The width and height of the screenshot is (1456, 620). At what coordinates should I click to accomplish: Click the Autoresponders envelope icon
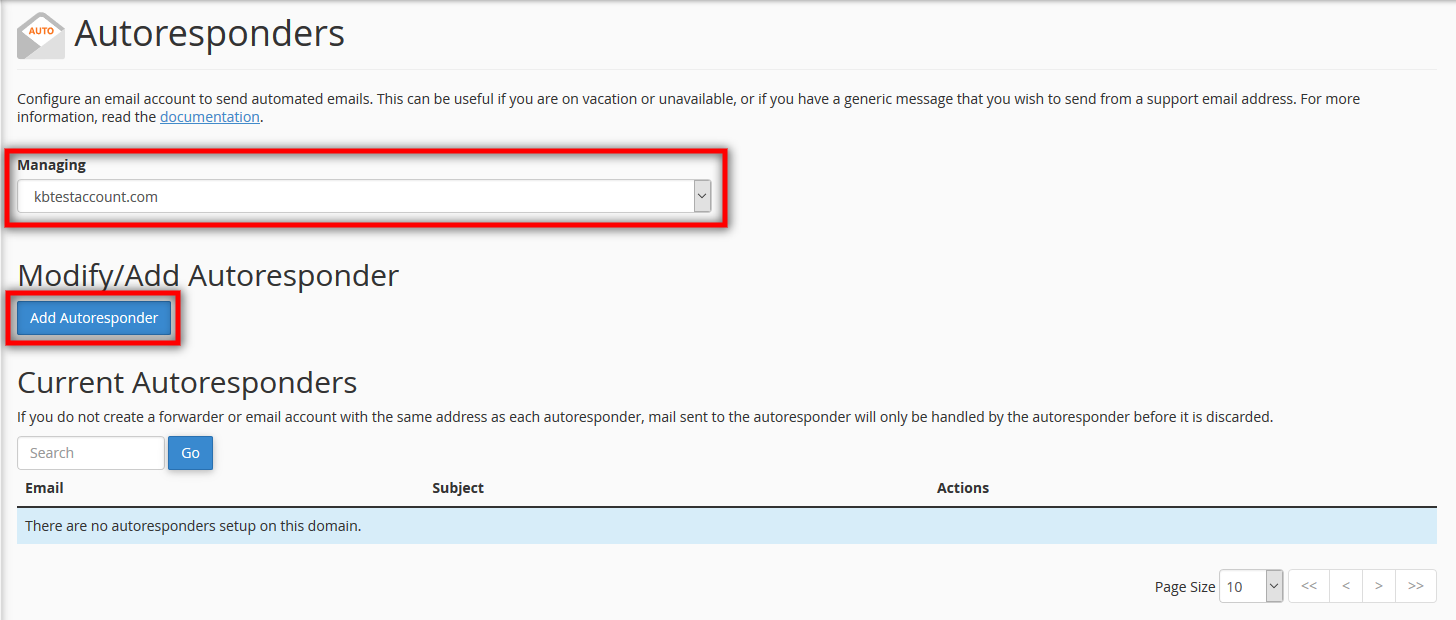click(41, 35)
